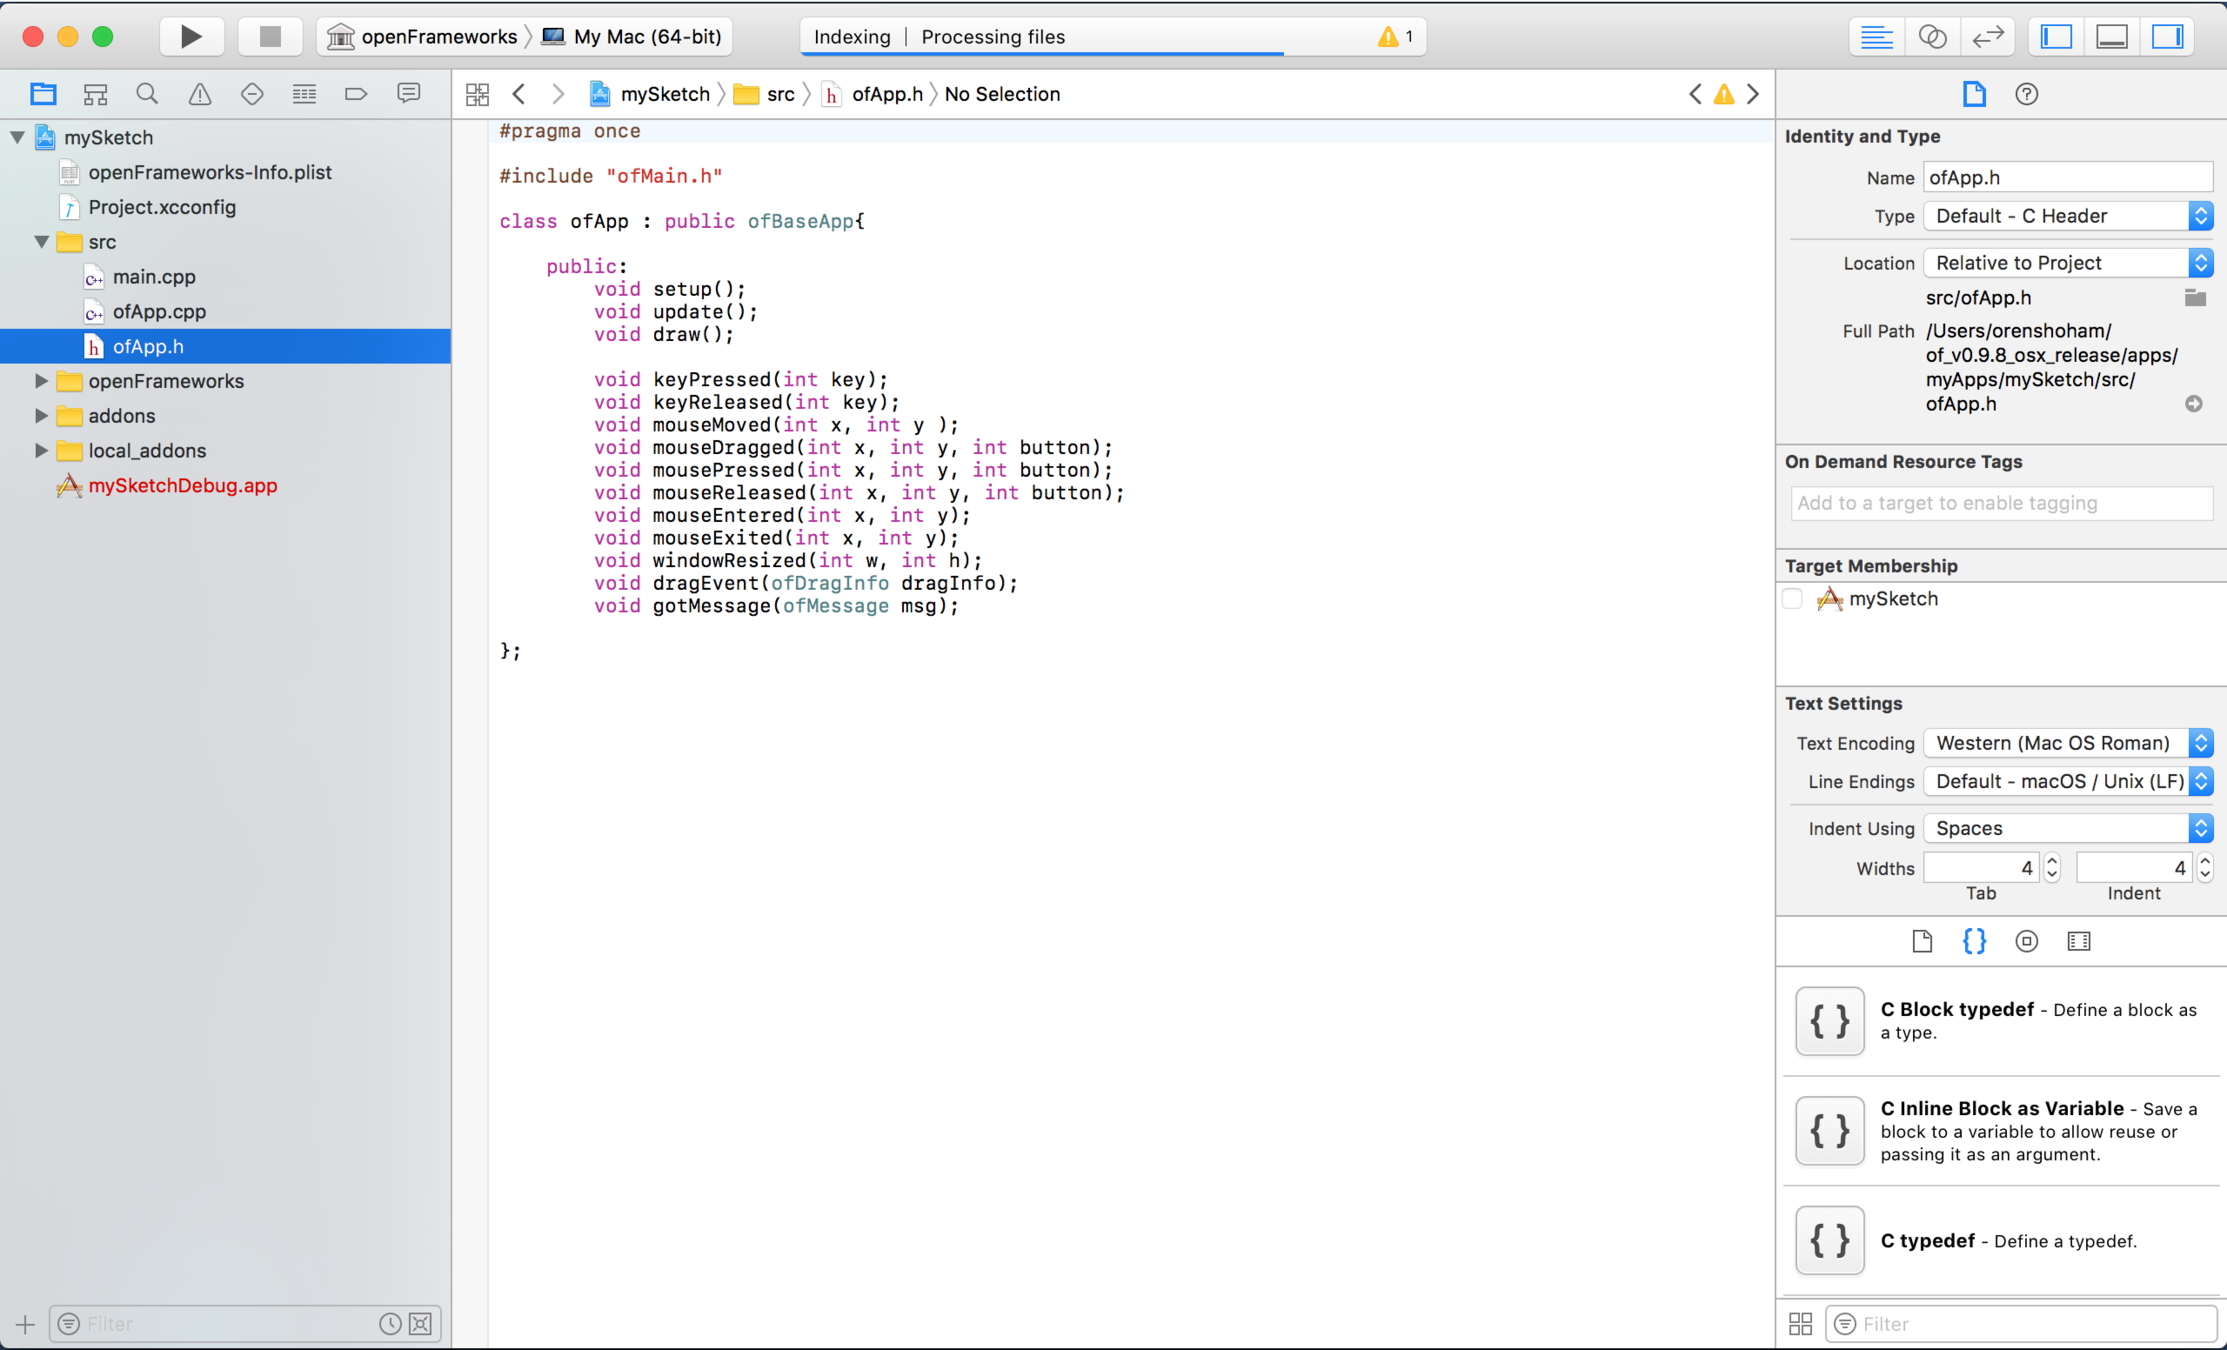Viewport: 2227px width, 1350px height.
Task: Show the Breakpoint navigator
Action: click(x=356, y=94)
